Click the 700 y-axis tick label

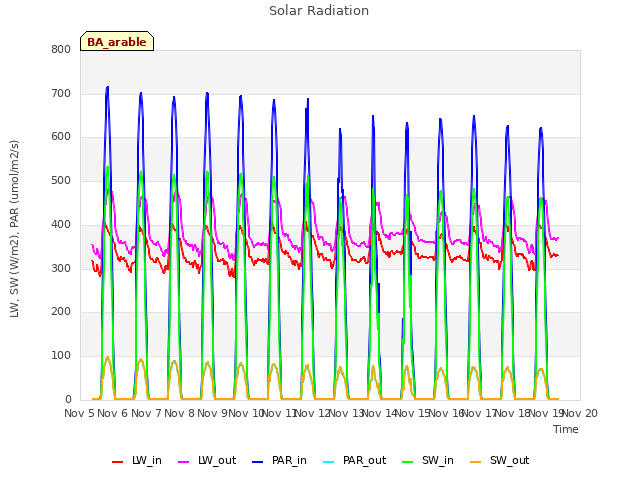click(61, 93)
